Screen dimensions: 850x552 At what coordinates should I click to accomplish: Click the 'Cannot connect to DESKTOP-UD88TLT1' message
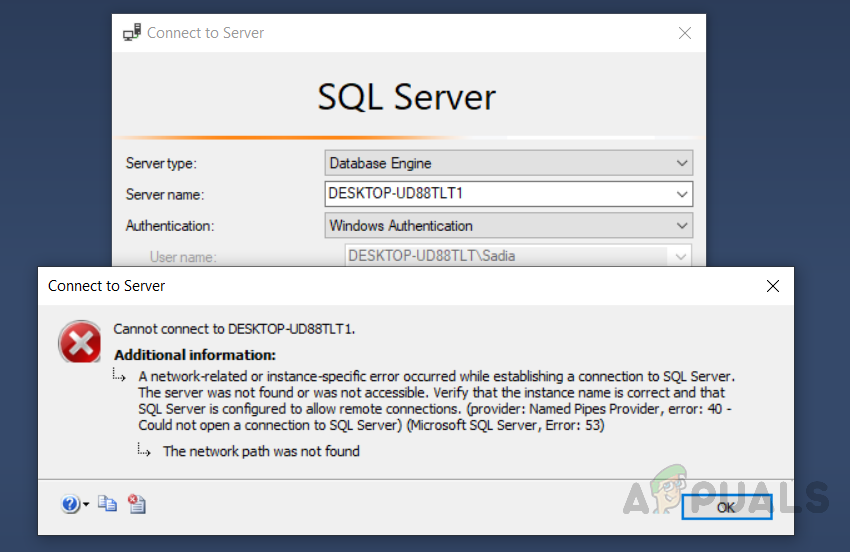pyautogui.click(x=235, y=328)
